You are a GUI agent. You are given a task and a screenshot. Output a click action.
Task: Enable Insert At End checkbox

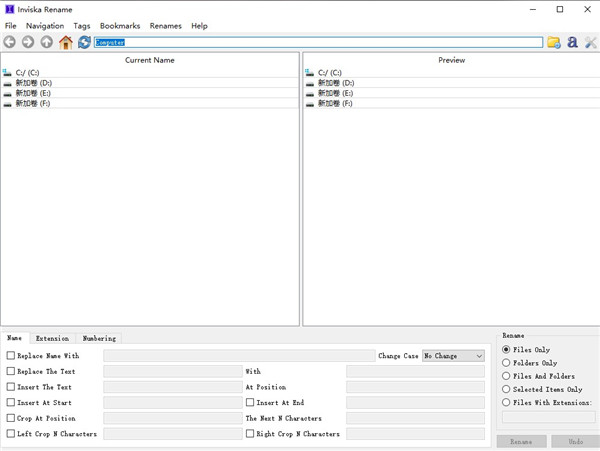[250, 402]
